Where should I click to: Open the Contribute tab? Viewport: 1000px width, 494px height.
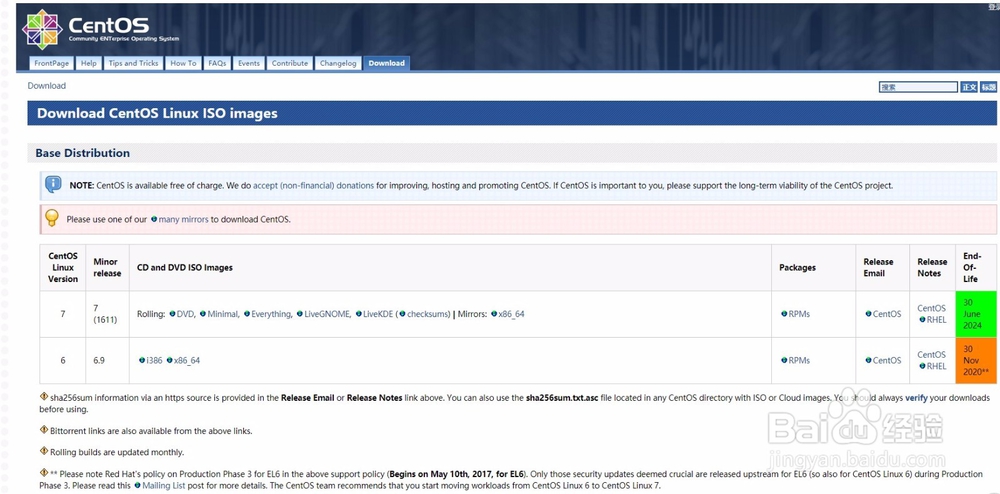point(290,63)
